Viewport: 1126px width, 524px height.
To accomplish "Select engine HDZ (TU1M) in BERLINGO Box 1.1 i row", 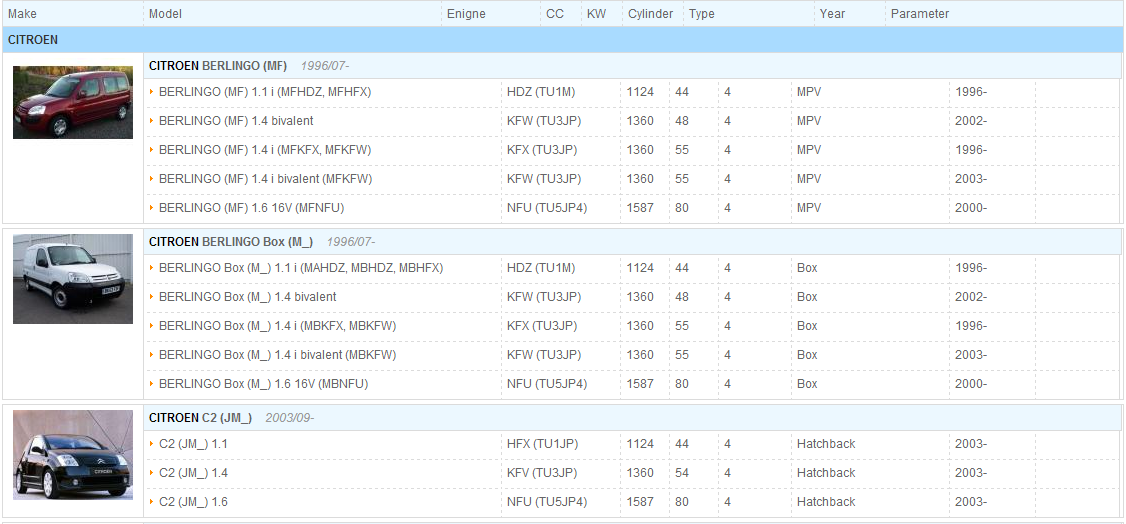I will tap(541, 268).
